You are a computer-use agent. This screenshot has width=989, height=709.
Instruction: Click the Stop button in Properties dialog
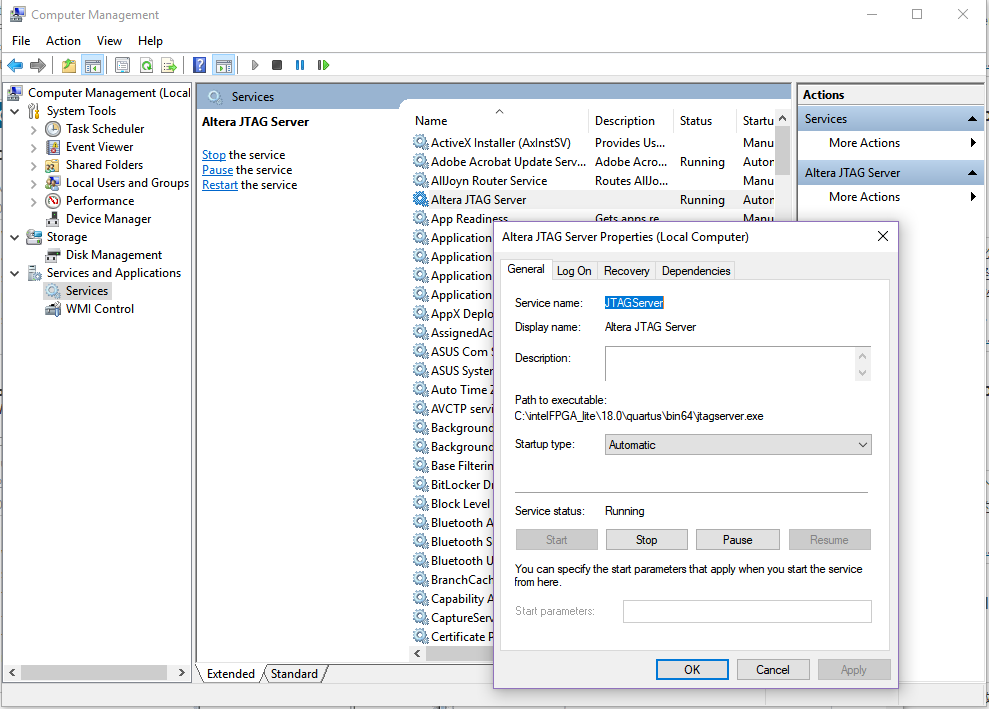(647, 540)
